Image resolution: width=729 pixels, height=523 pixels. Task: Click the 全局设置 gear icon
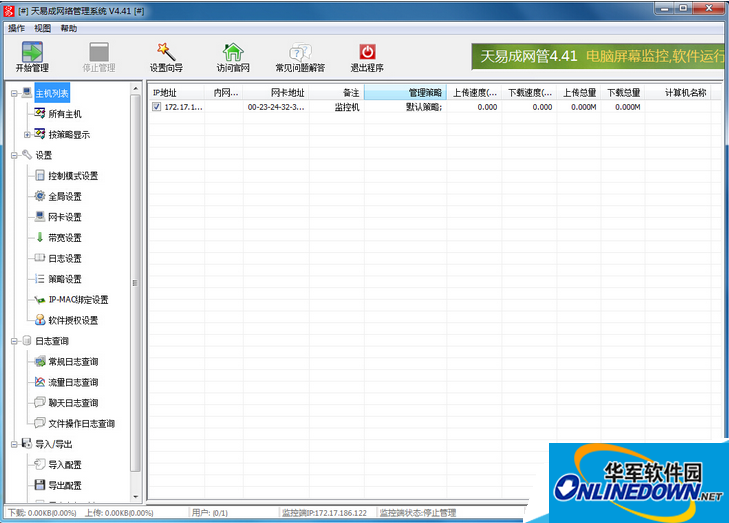40,196
